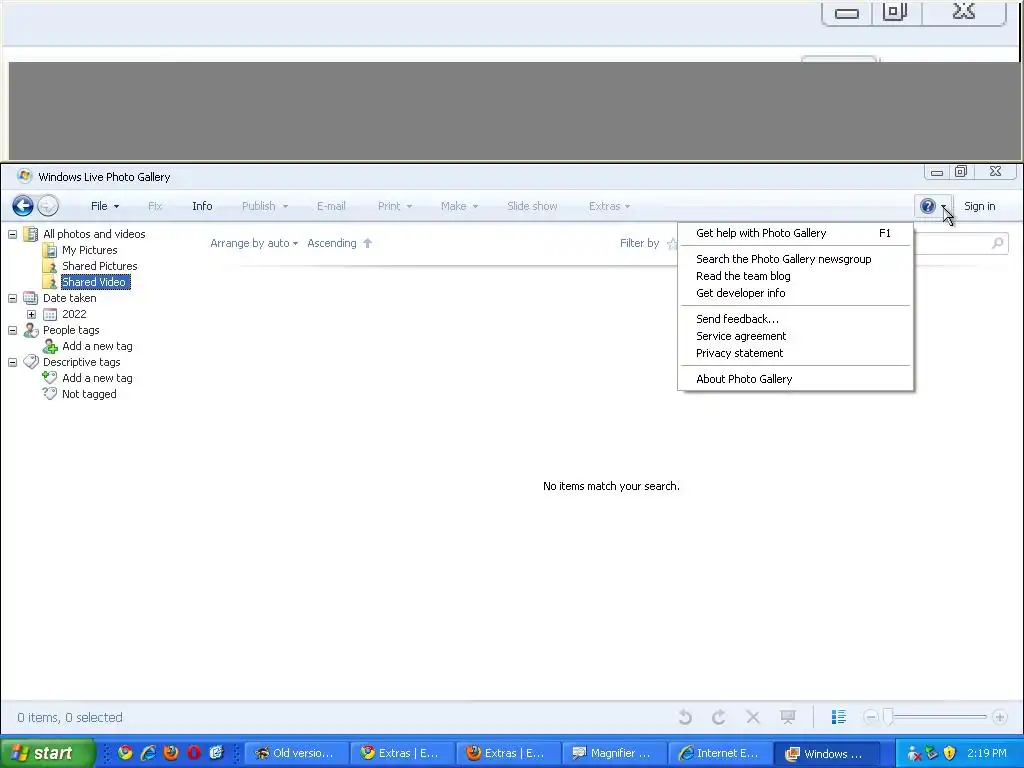Viewport: 1024px width, 768px height.
Task: Open the Start menu
Action: tap(47, 753)
